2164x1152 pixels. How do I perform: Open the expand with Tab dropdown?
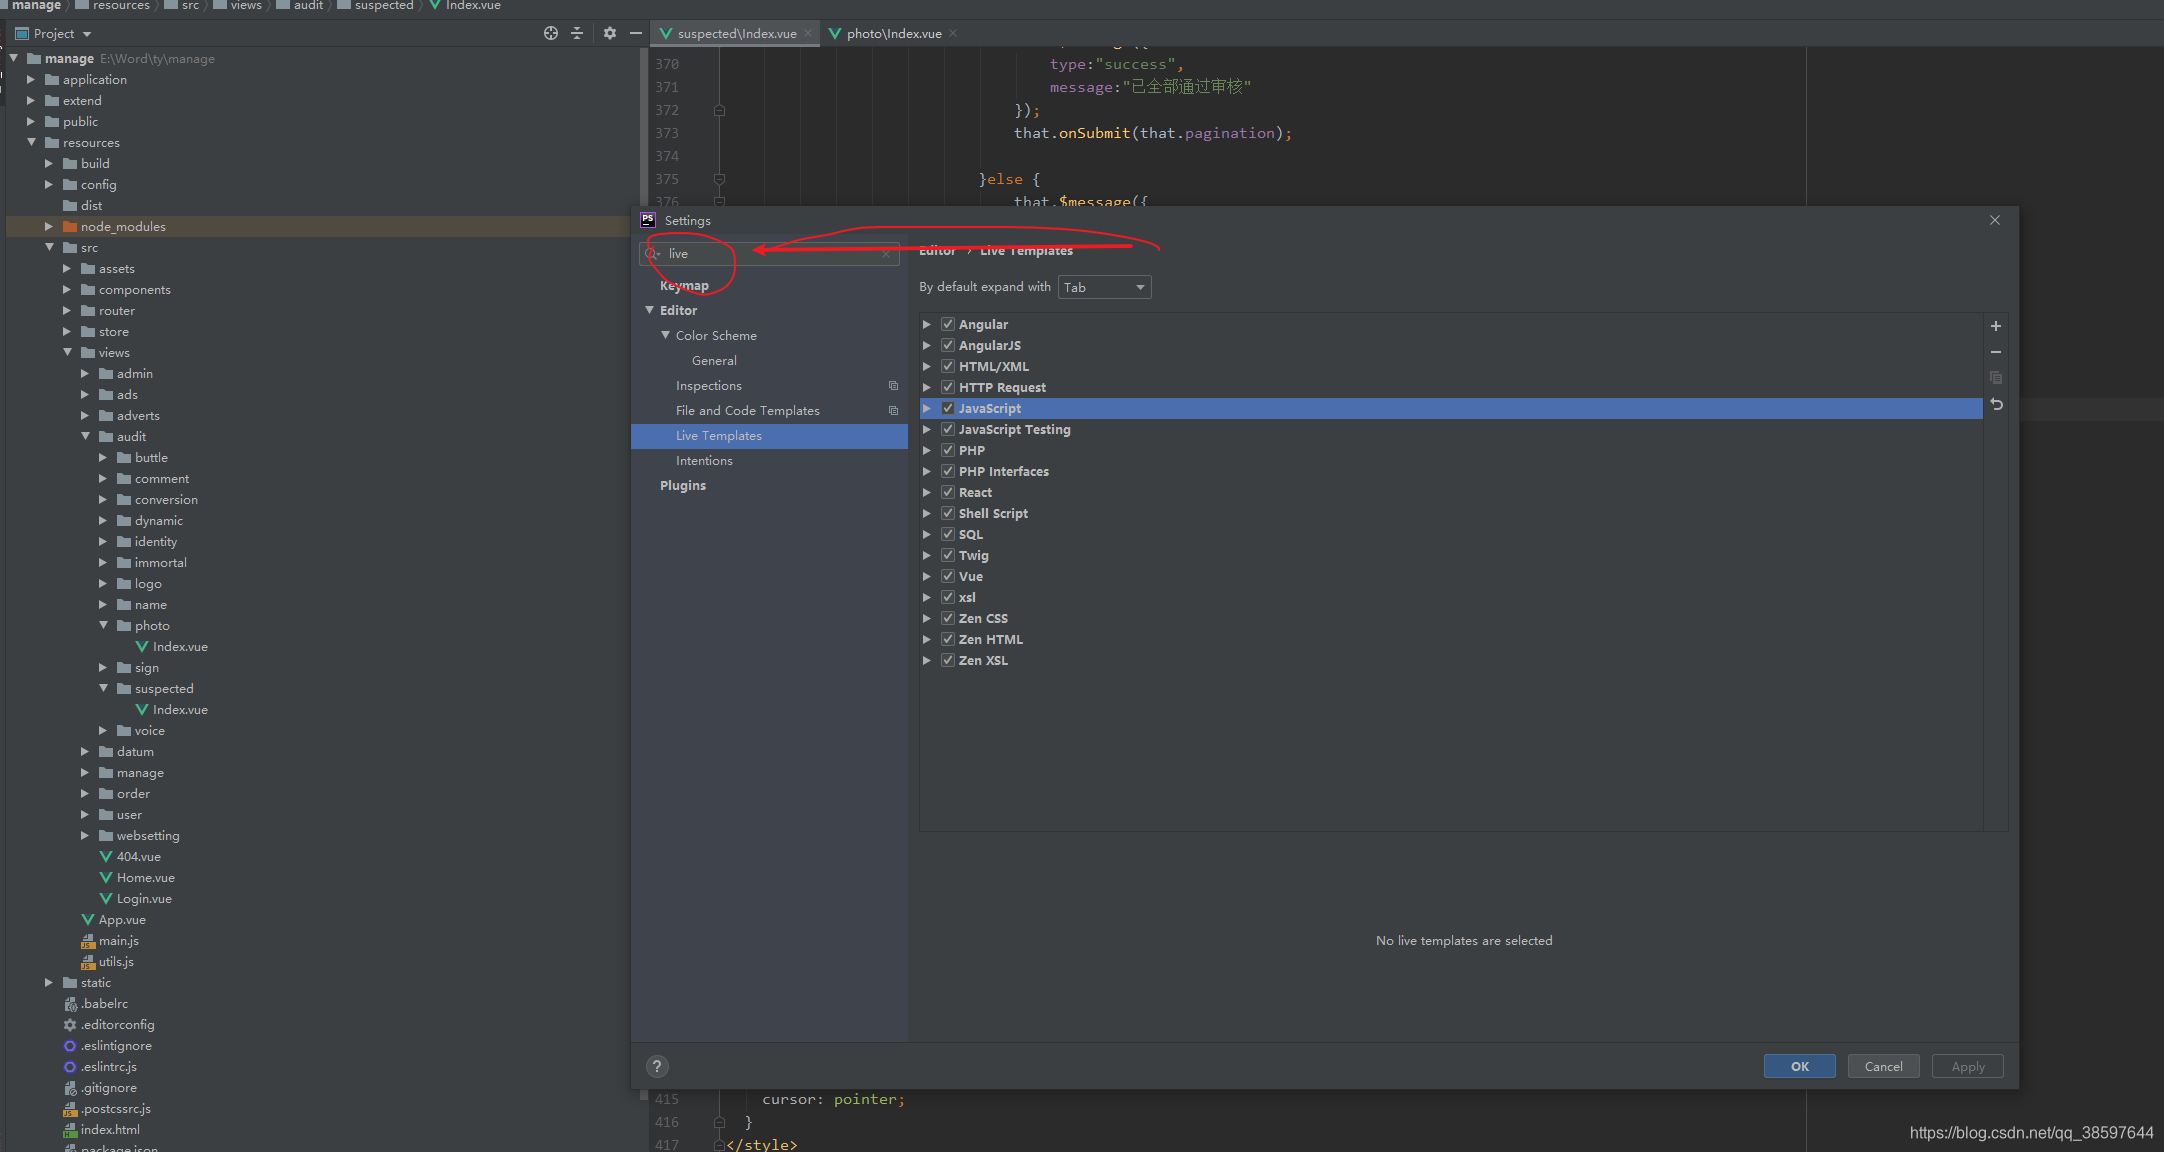pos(1104,287)
